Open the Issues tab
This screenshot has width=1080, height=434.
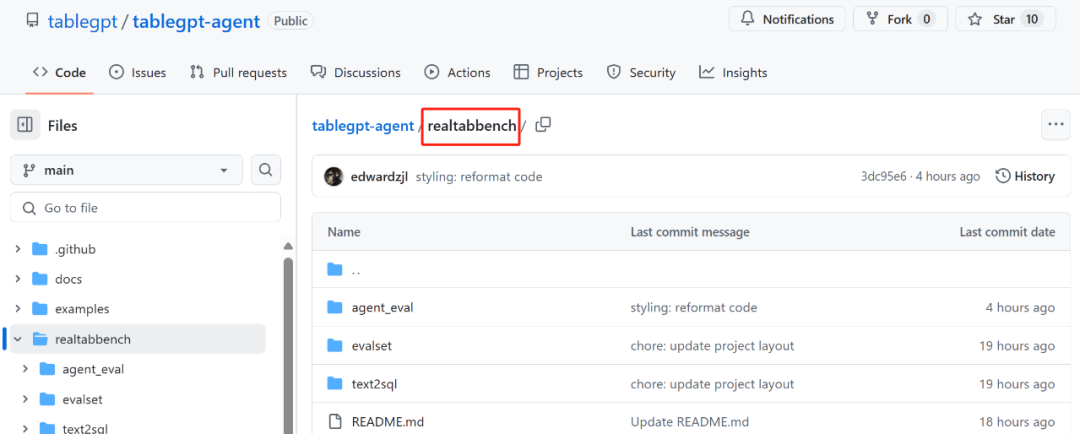(x=138, y=72)
